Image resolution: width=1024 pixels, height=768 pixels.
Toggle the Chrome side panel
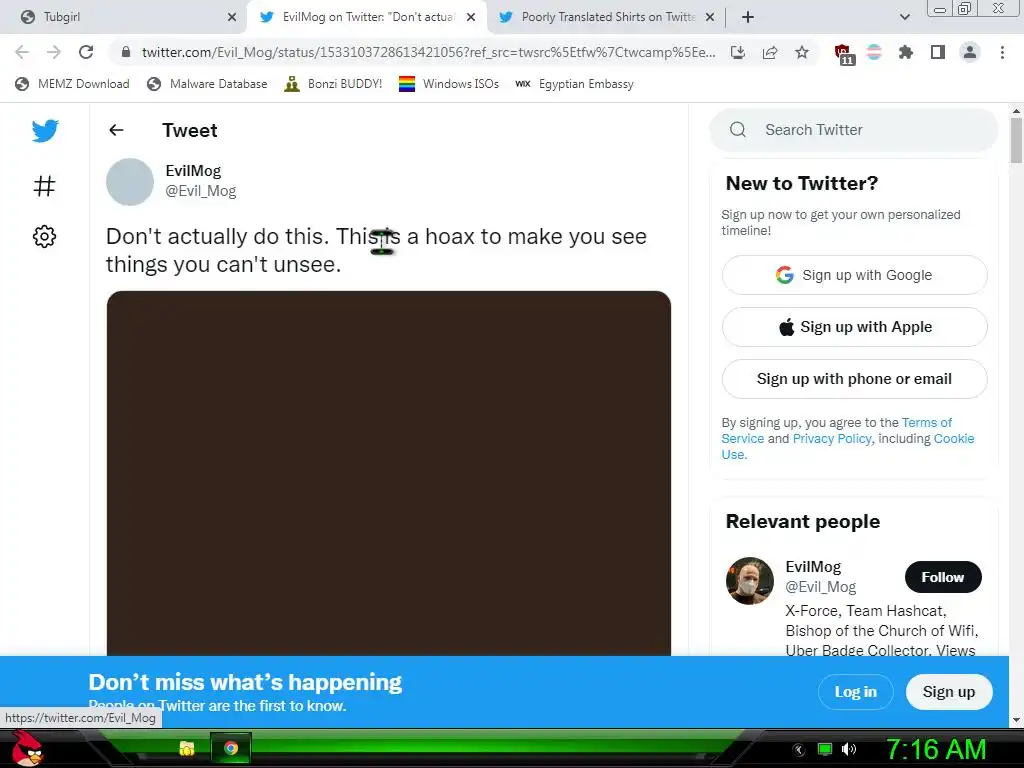click(938, 52)
